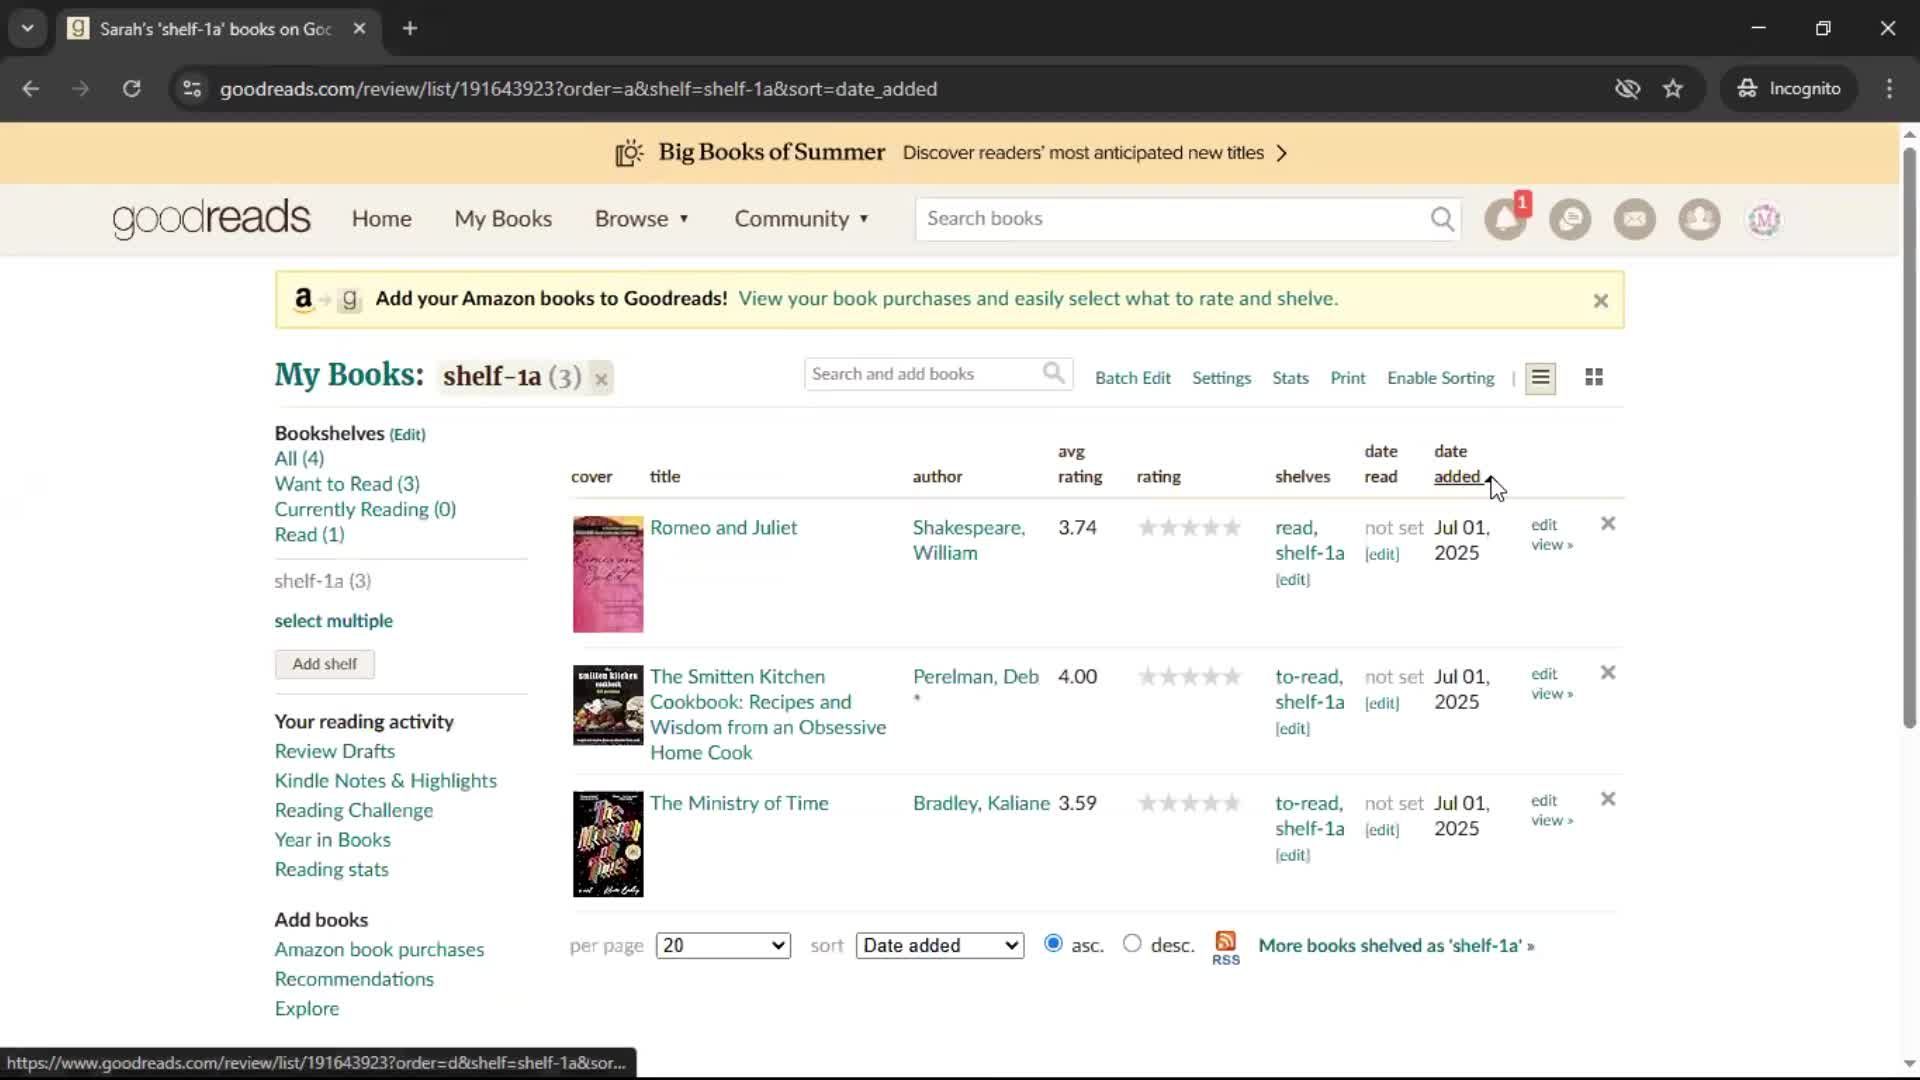Select descending sort order radio
The image size is (1920, 1080).
pos(1132,943)
